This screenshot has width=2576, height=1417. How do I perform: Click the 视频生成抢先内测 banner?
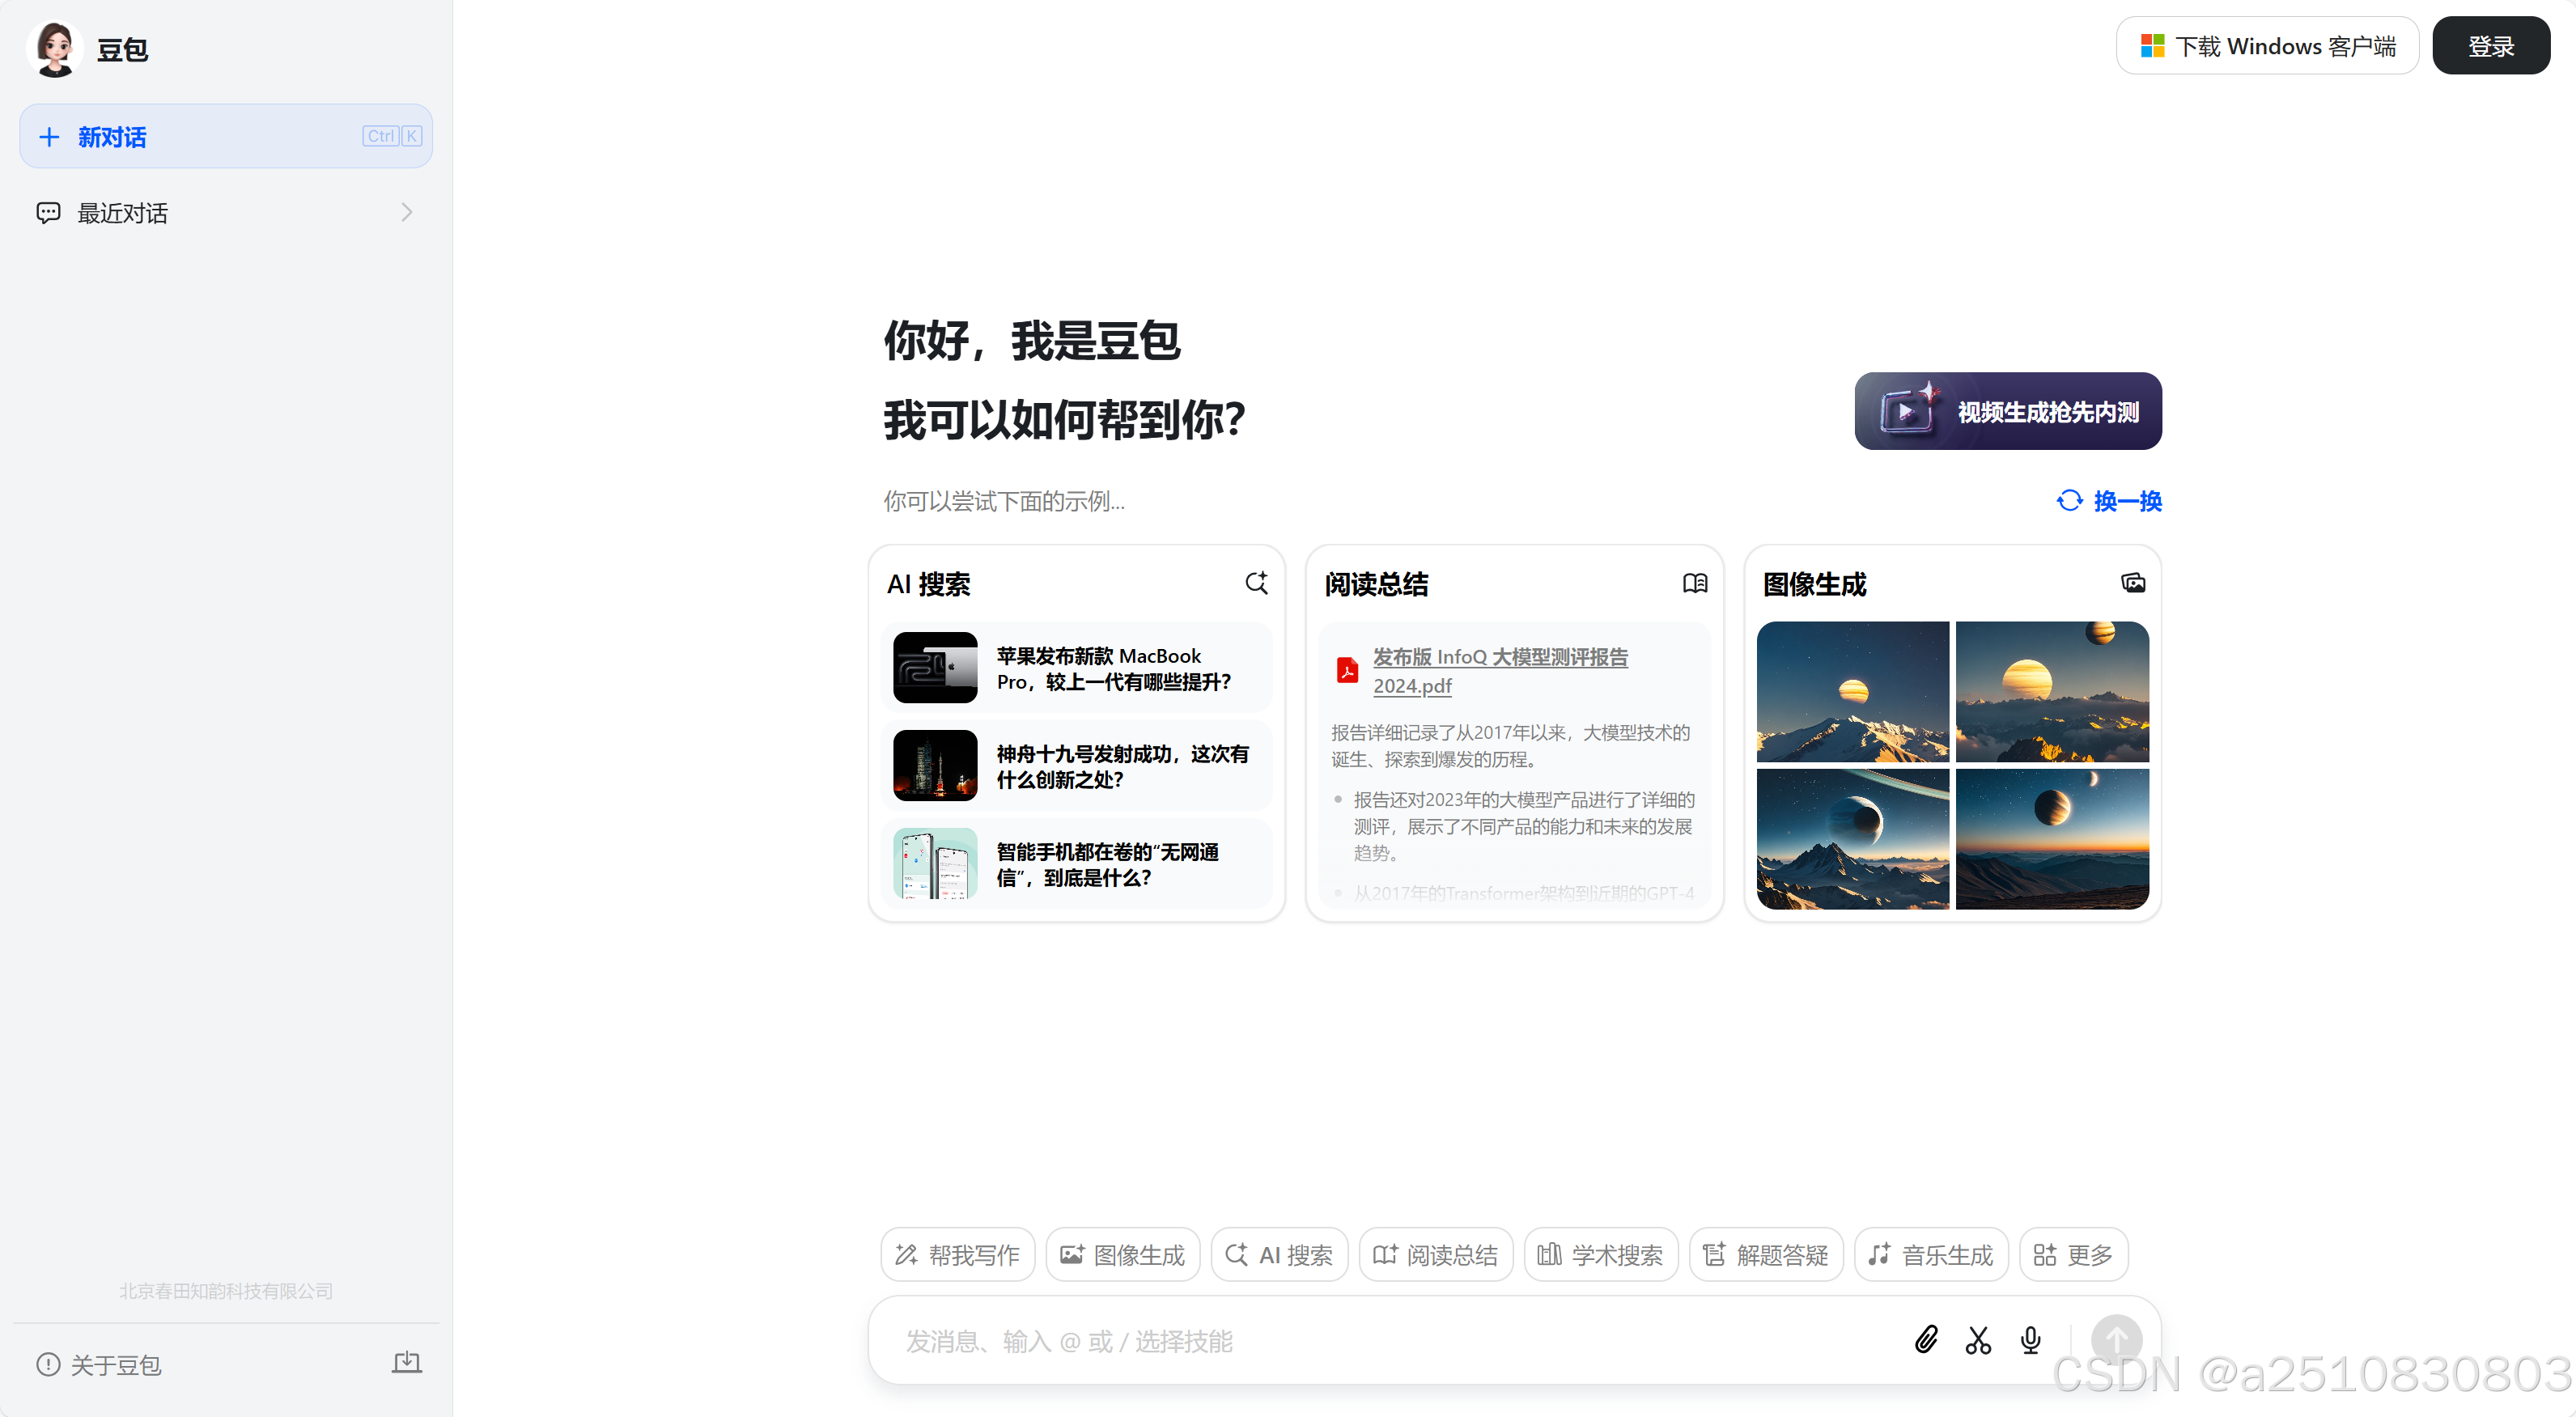[x=2007, y=411]
